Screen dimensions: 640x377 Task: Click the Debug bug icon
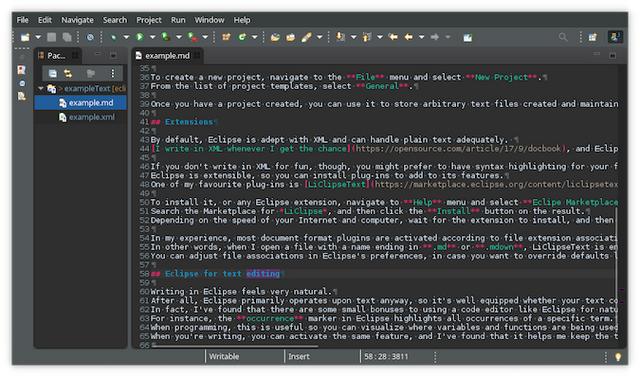point(113,37)
